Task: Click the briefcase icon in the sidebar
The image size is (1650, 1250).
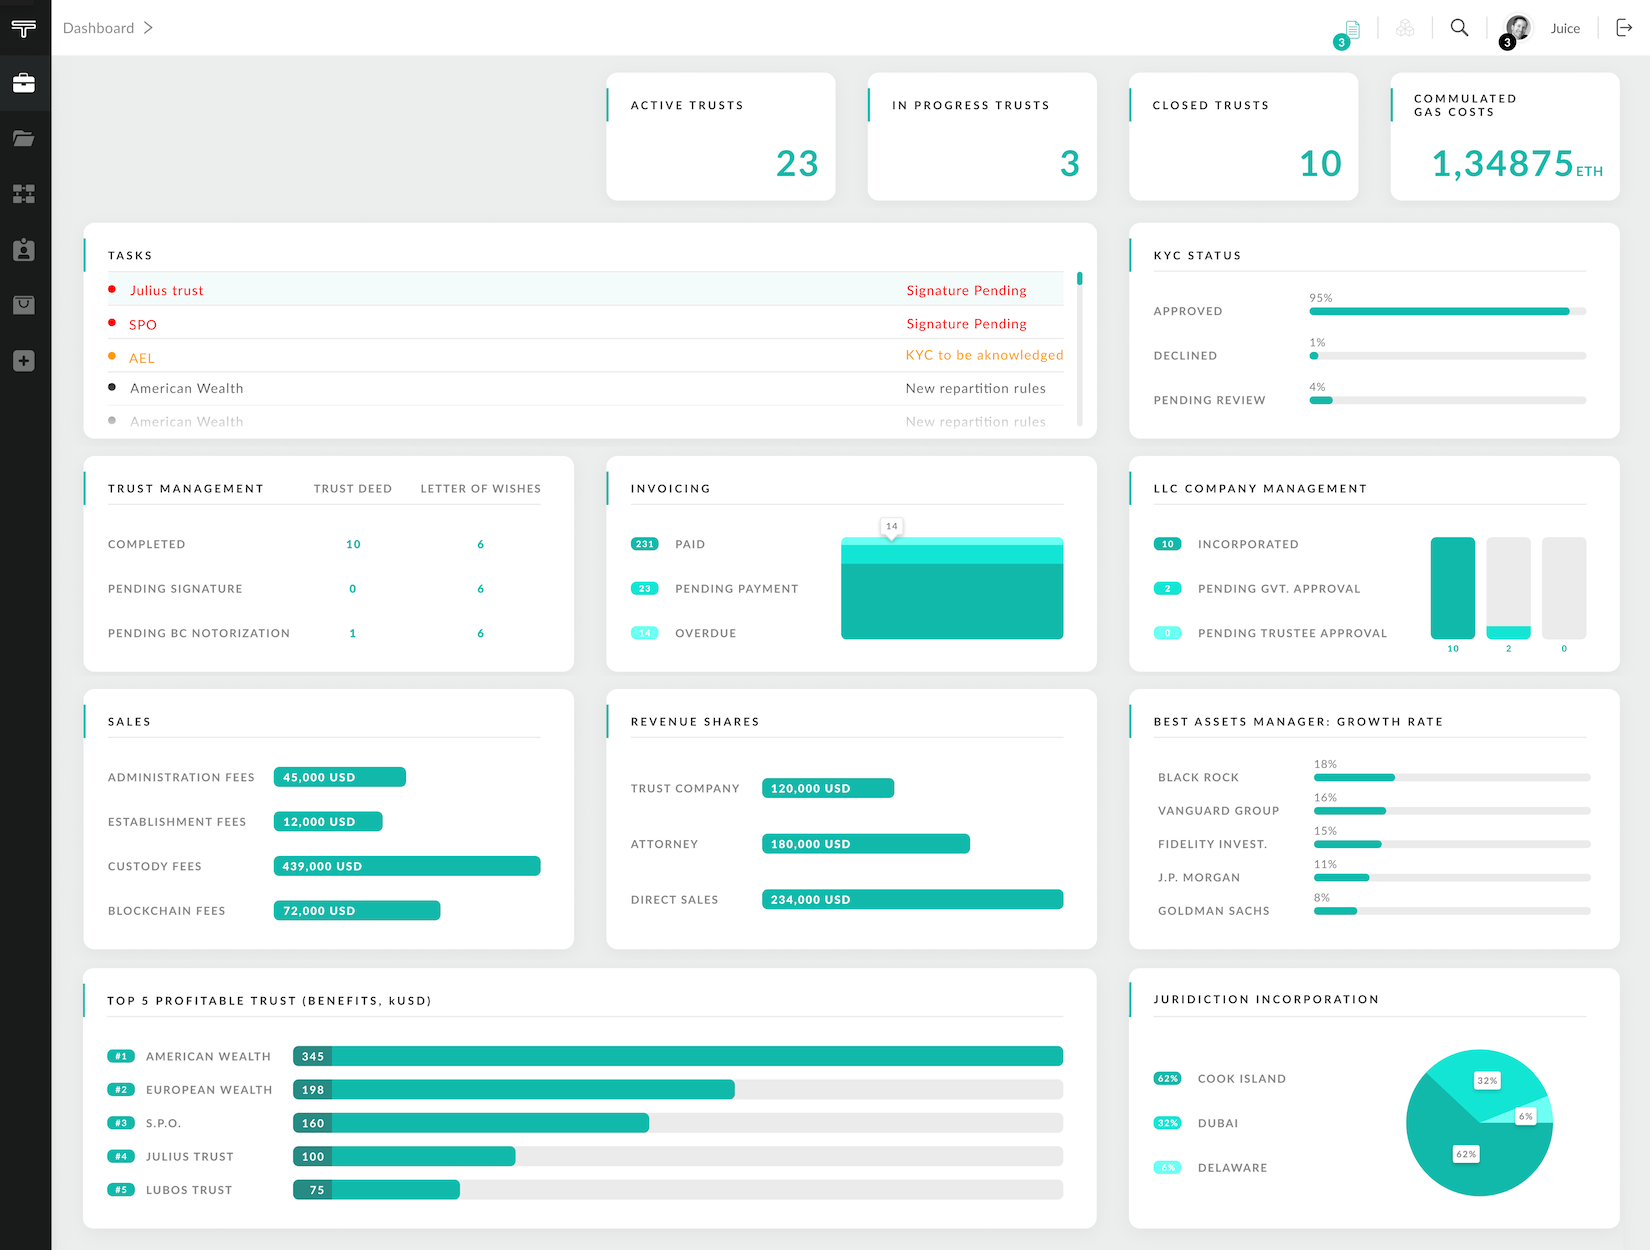Action: pos(24,83)
